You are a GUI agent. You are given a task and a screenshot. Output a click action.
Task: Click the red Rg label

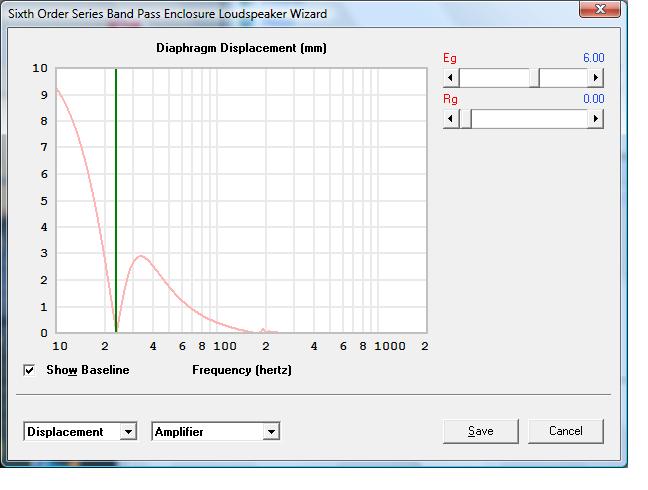tap(450, 99)
